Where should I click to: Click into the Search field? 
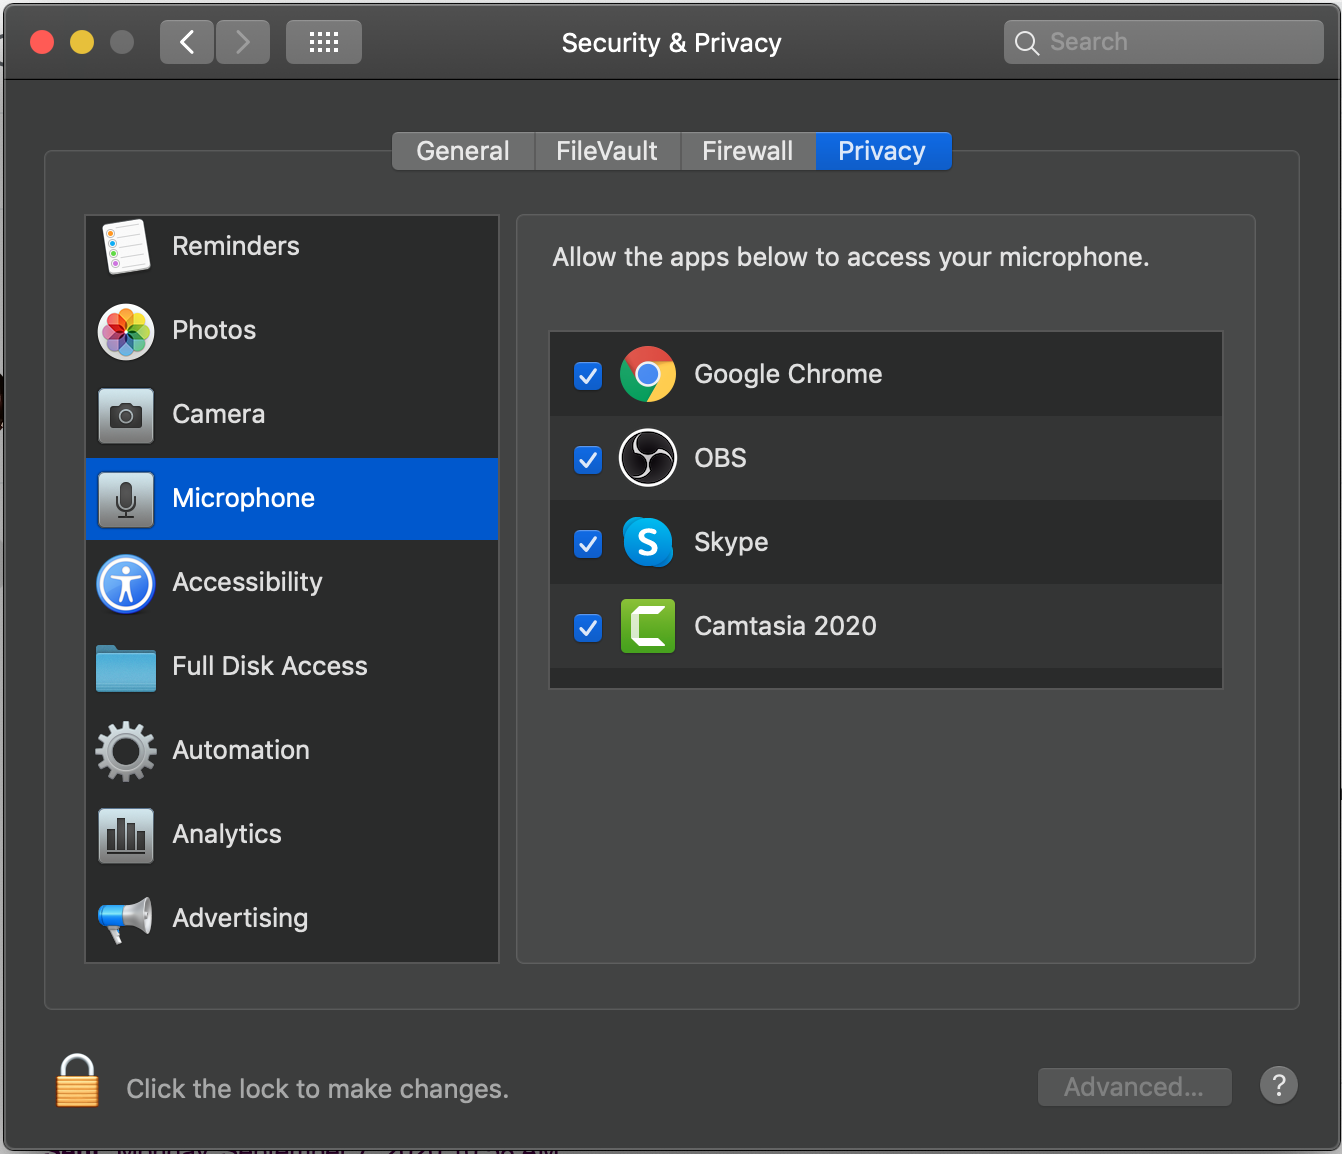[x=1164, y=42]
